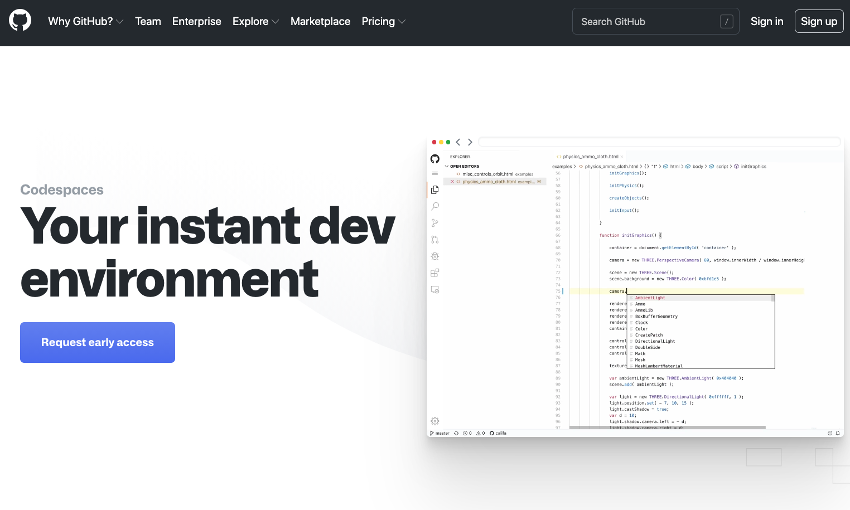Open the Source Control branch icon
This screenshot has width=850, height=510.
click(x=435, y=223)
